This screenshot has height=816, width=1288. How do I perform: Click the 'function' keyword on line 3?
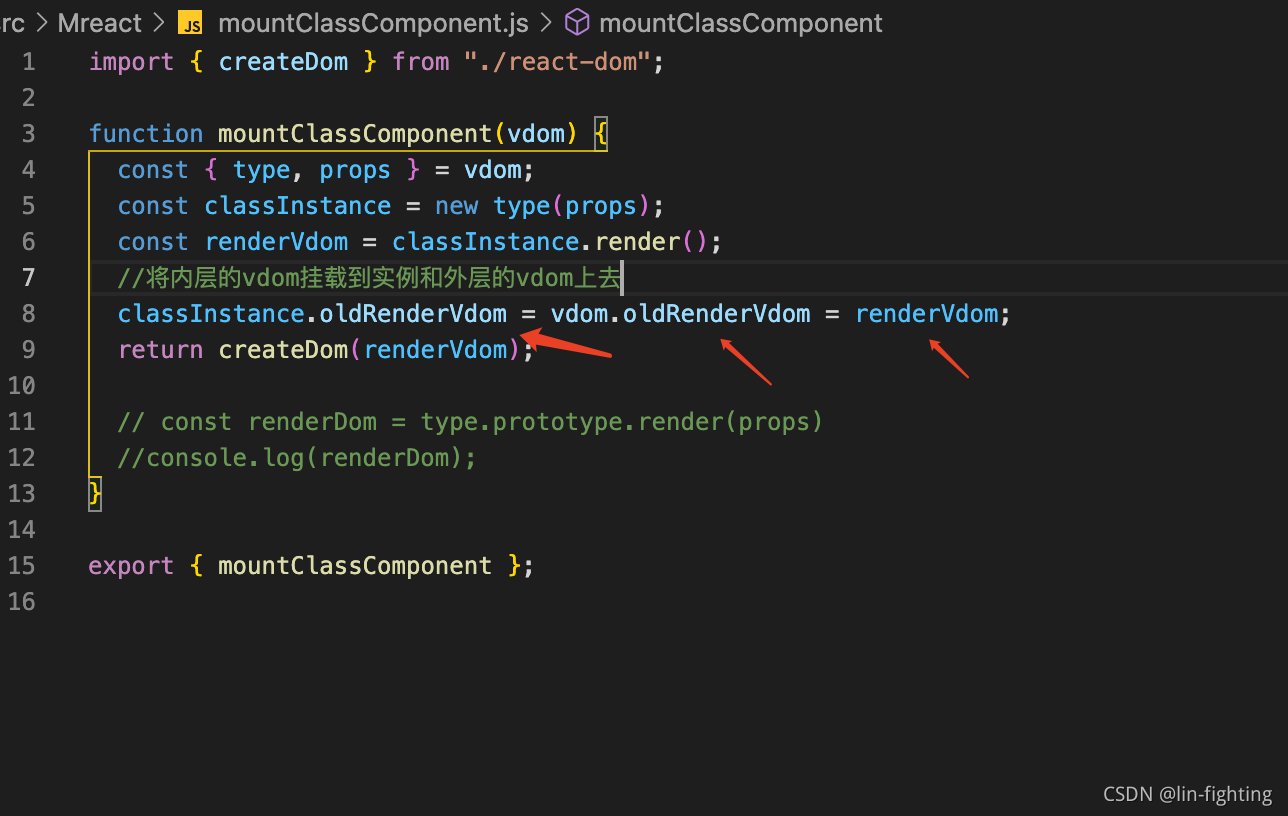146,134
